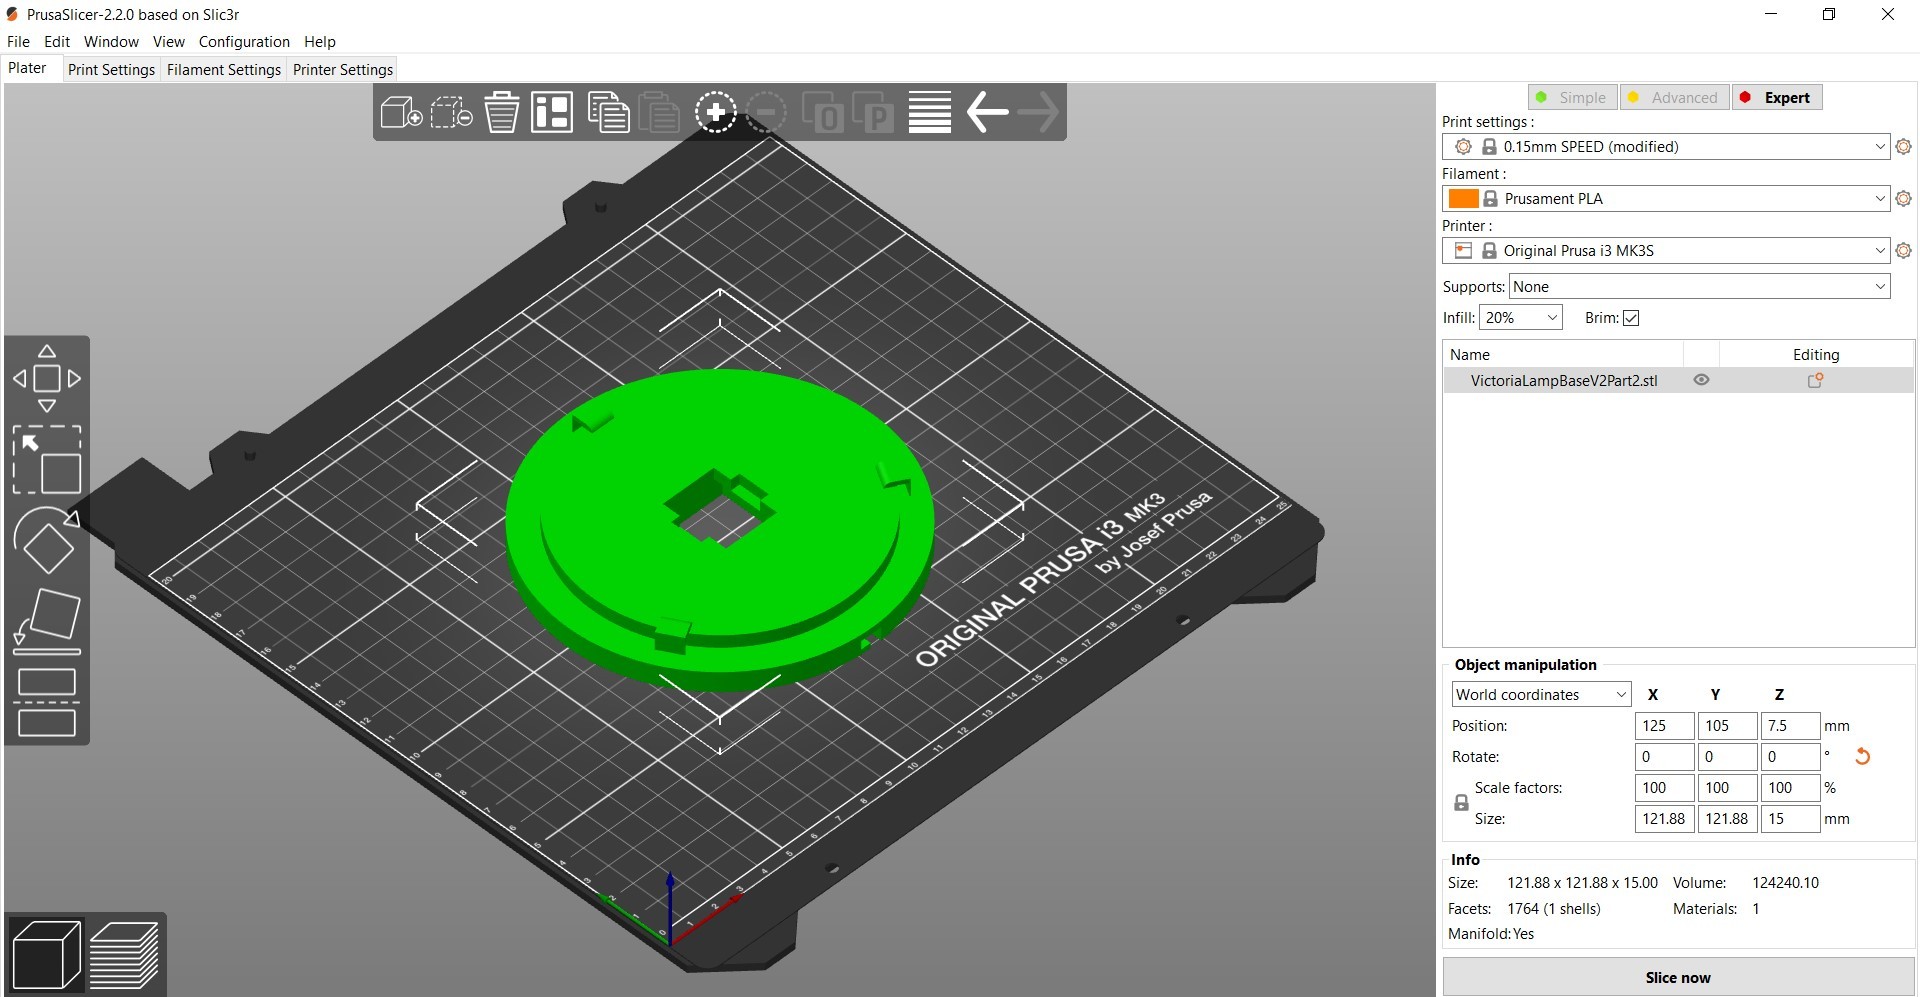The image size is (1920, 997).
Task: Open the Supports dropdown set to None
Action: [1699, 287]
